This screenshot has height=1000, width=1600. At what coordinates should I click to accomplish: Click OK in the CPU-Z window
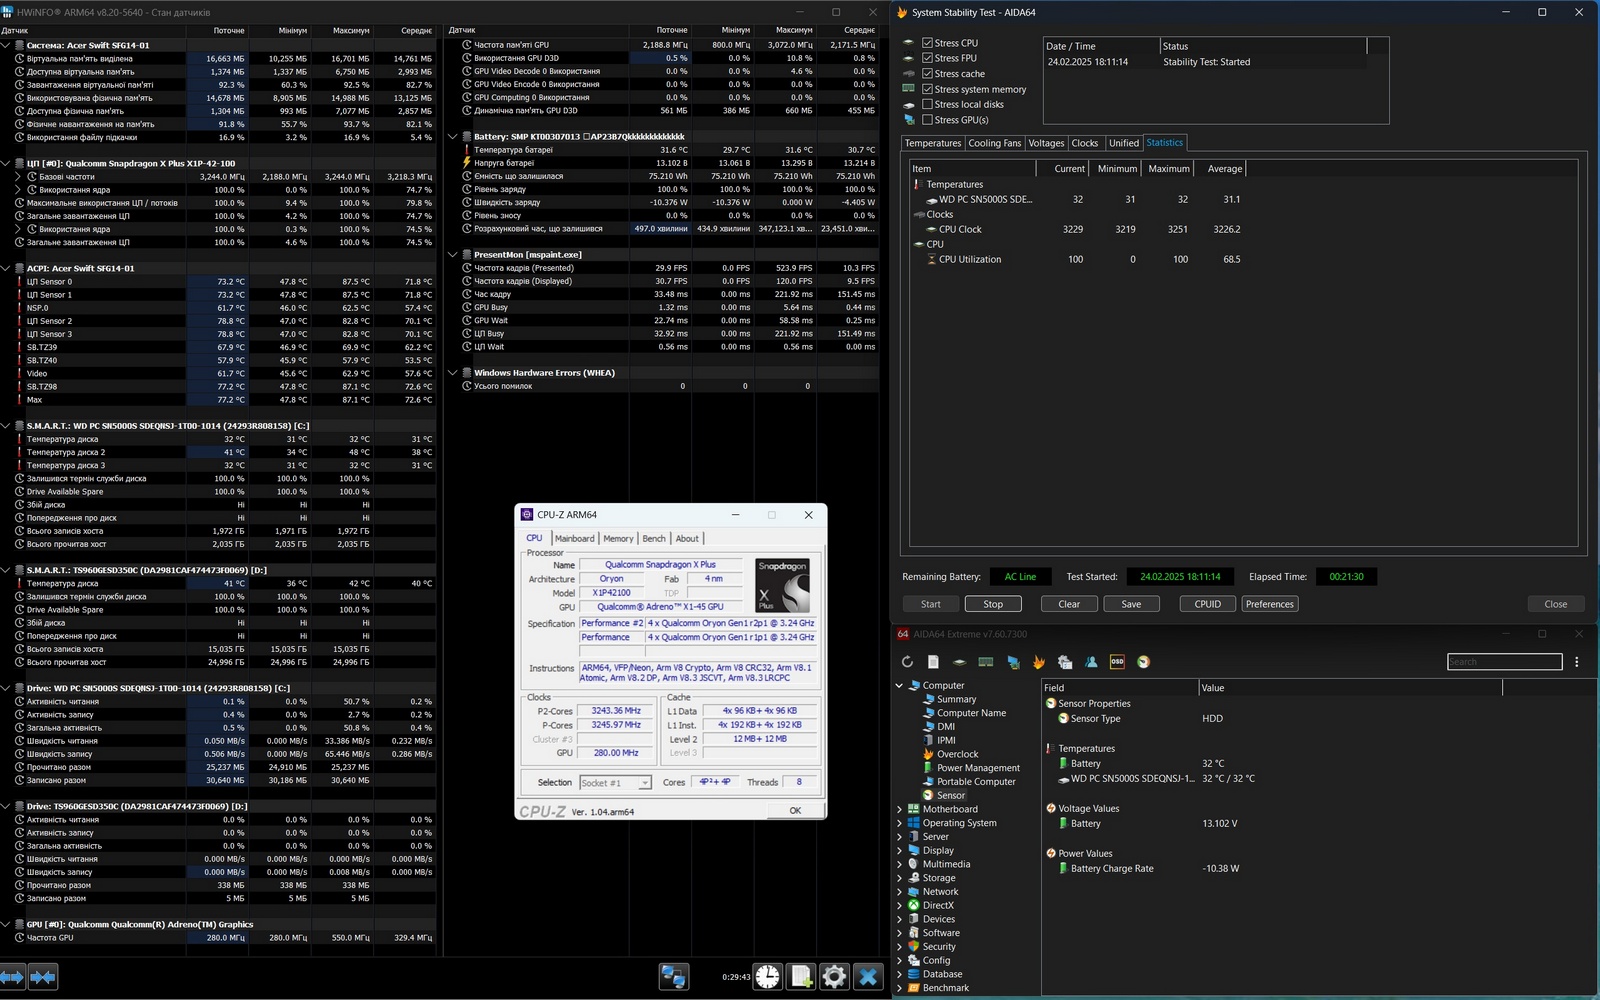pyautogui.click(x=795, y=811)
